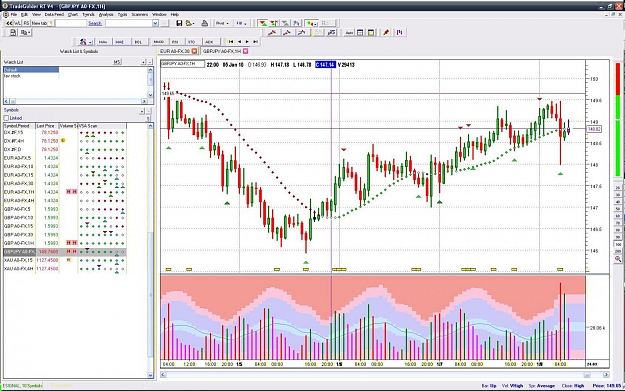Click the Last Price column header
Viewport: 625px width, 391px height.
click(47, 126)
